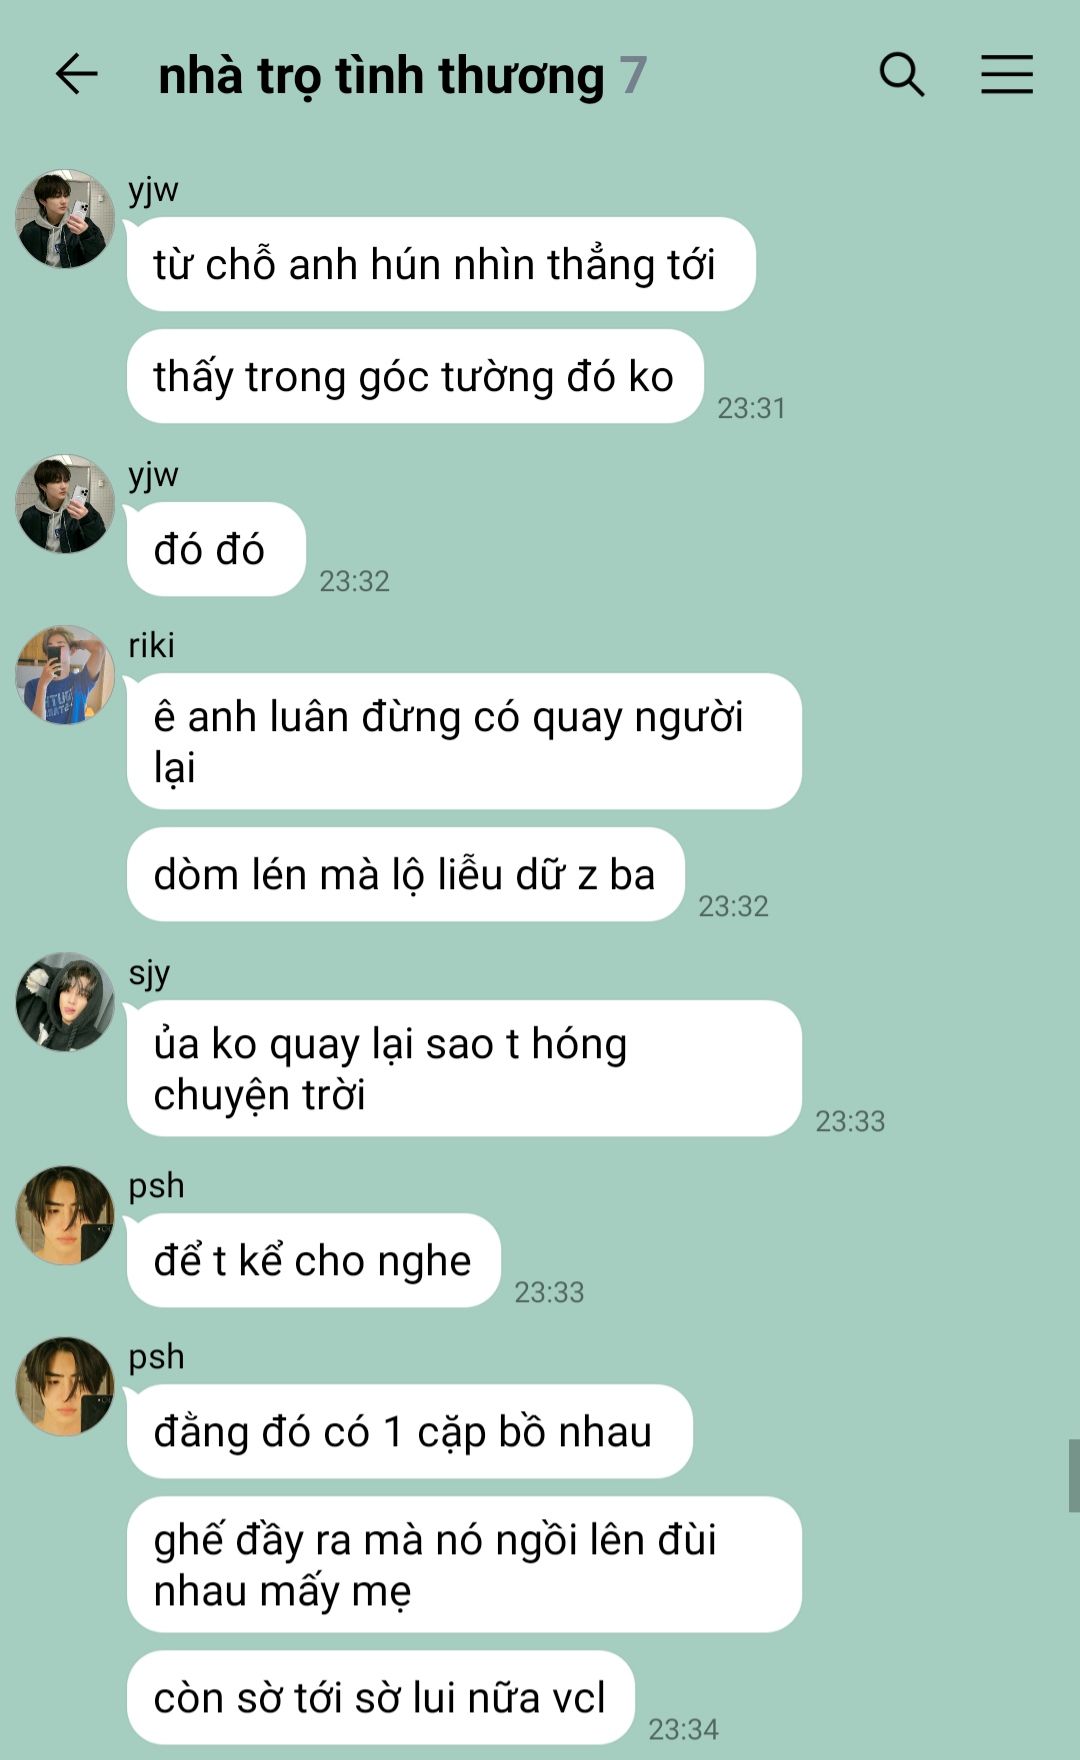Open yjw's avatar on first message
Screen dimensions: 1080x1760
click(x=65, y=219)
